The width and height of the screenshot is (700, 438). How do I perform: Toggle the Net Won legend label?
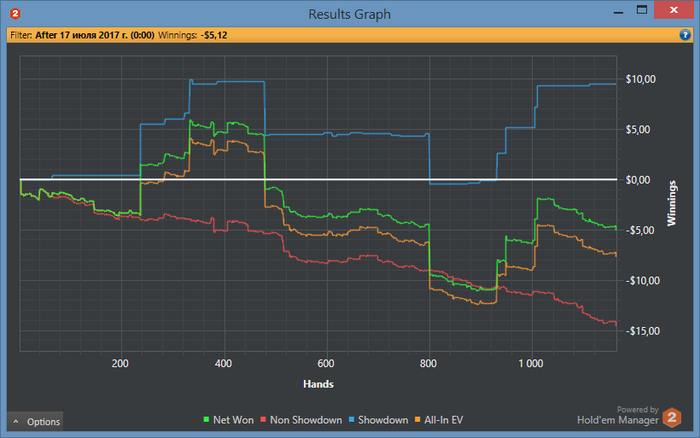point(233,420)
